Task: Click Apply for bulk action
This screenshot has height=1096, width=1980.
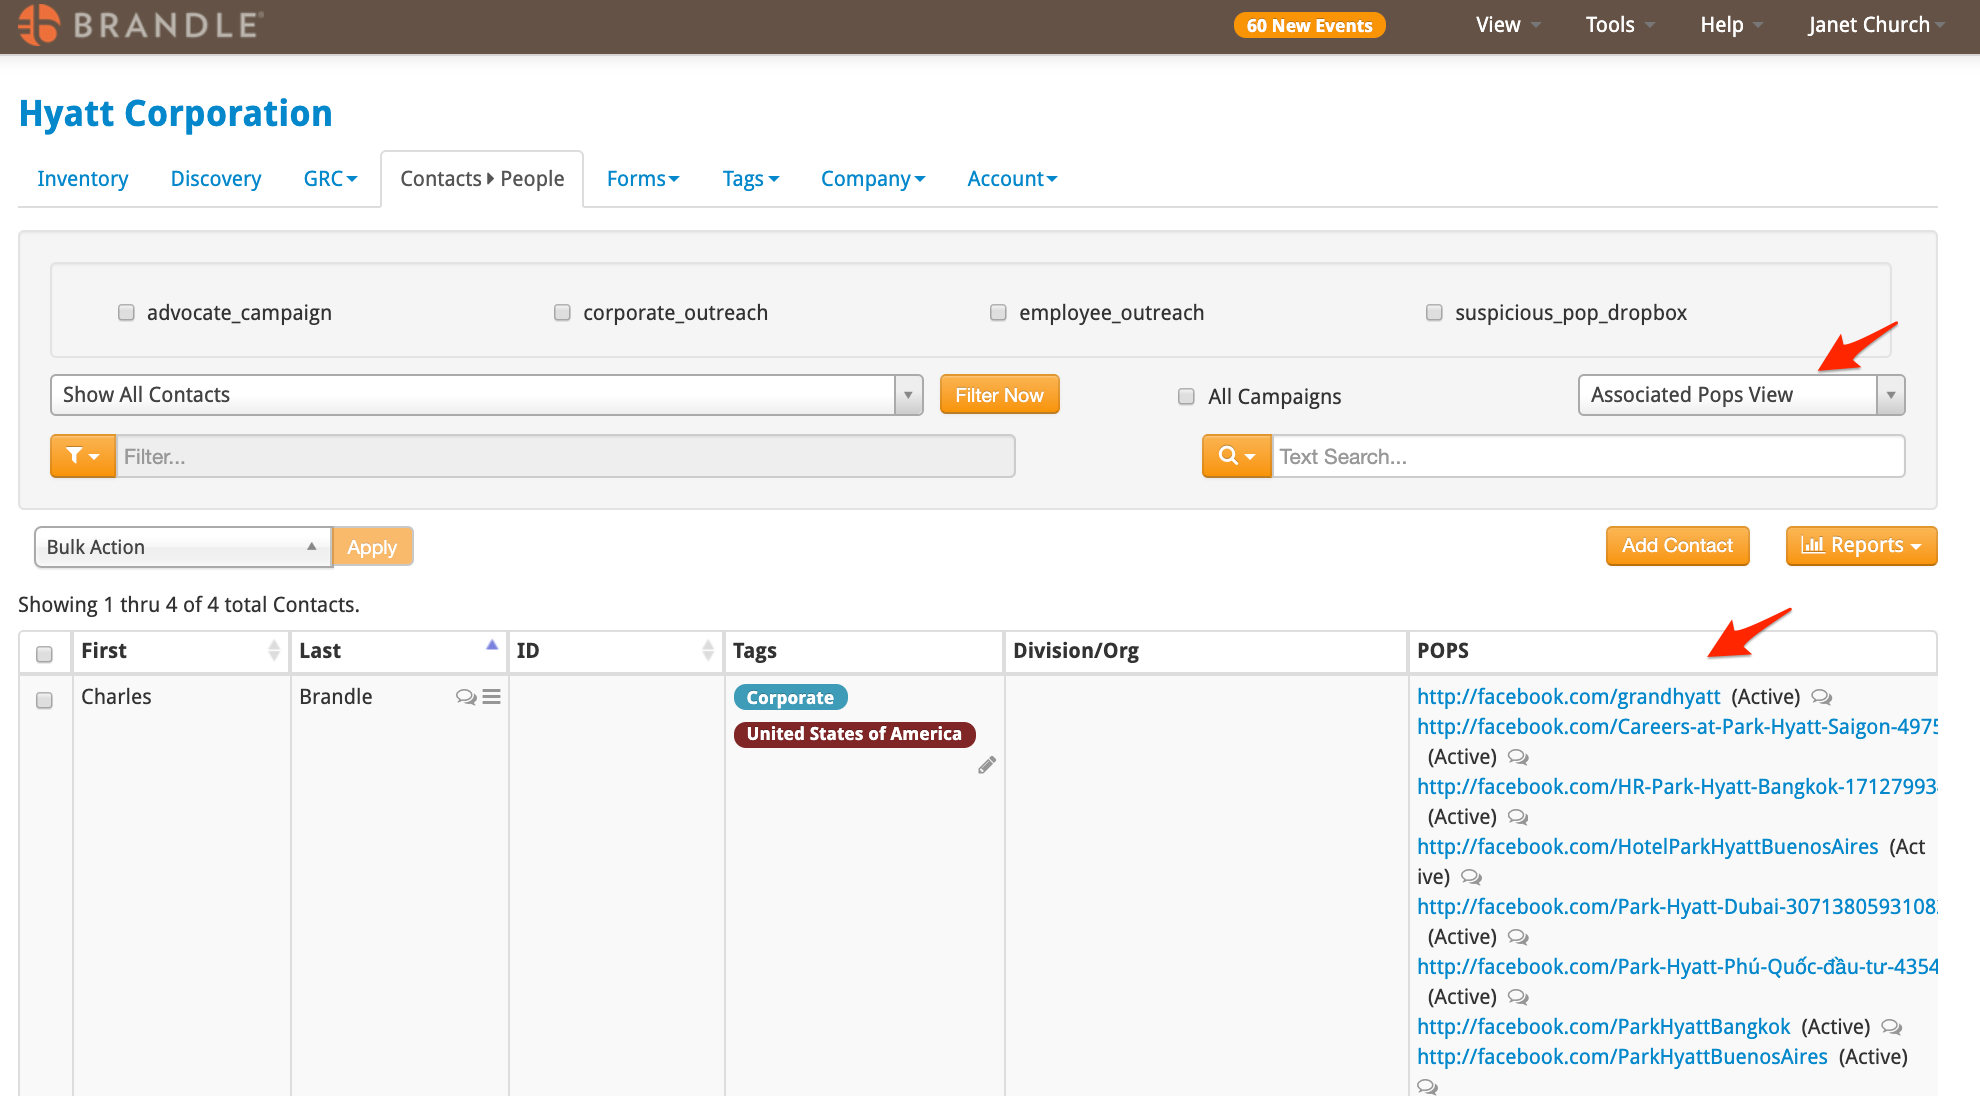Action: pos(372,547)
